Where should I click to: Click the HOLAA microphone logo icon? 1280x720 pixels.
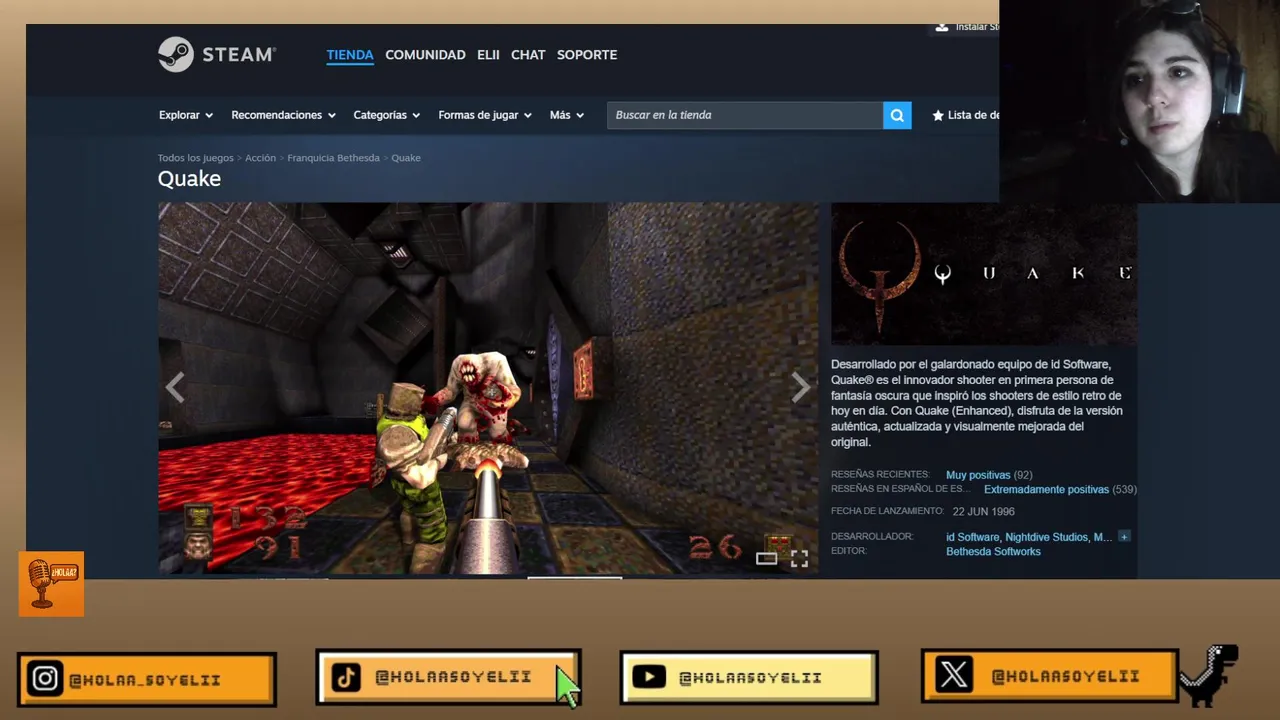pos(51,584)
